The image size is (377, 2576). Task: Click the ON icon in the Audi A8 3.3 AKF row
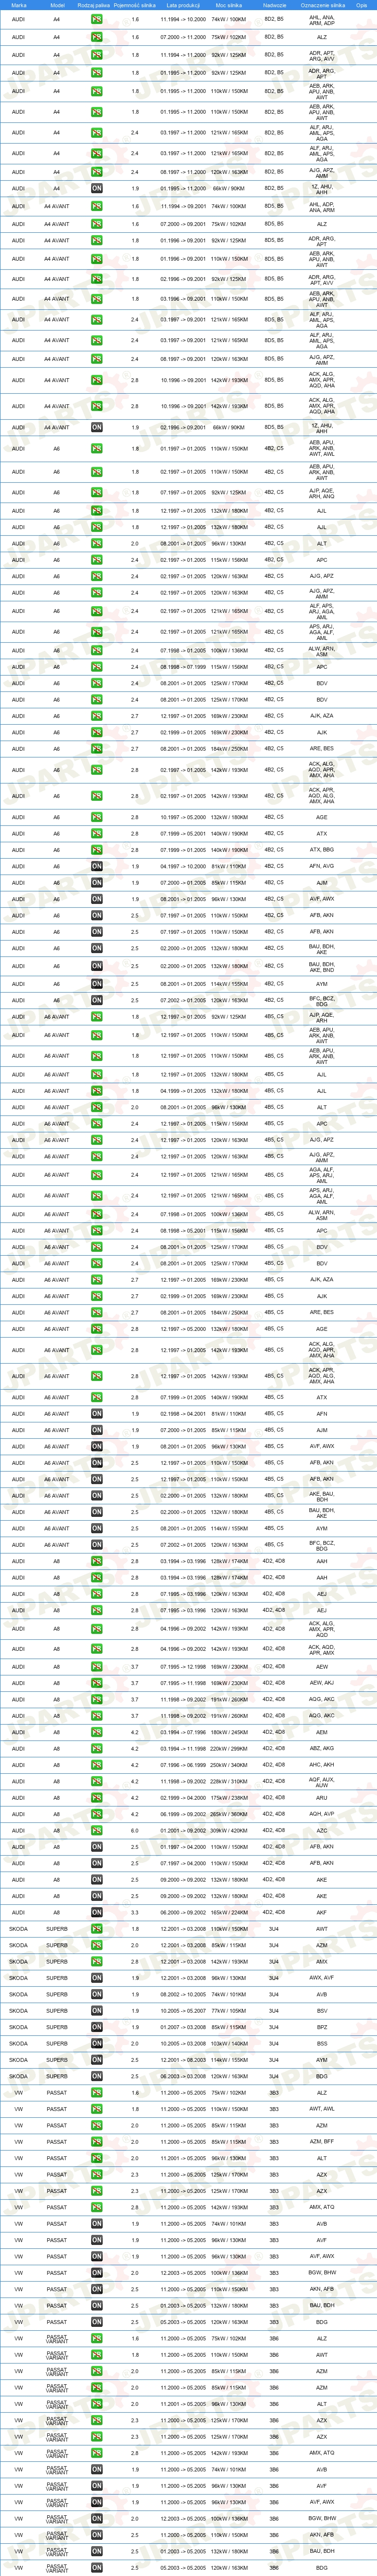tap(97, 1912)
